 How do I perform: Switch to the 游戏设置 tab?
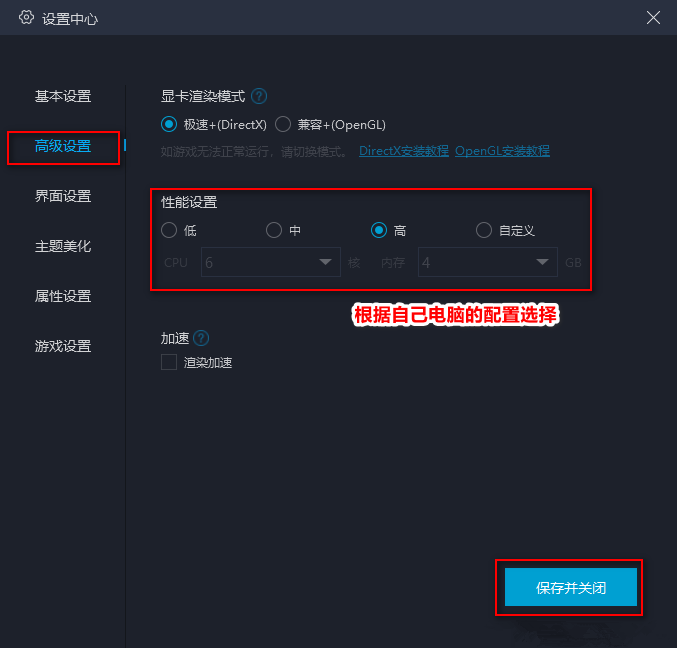click(63, 346)
